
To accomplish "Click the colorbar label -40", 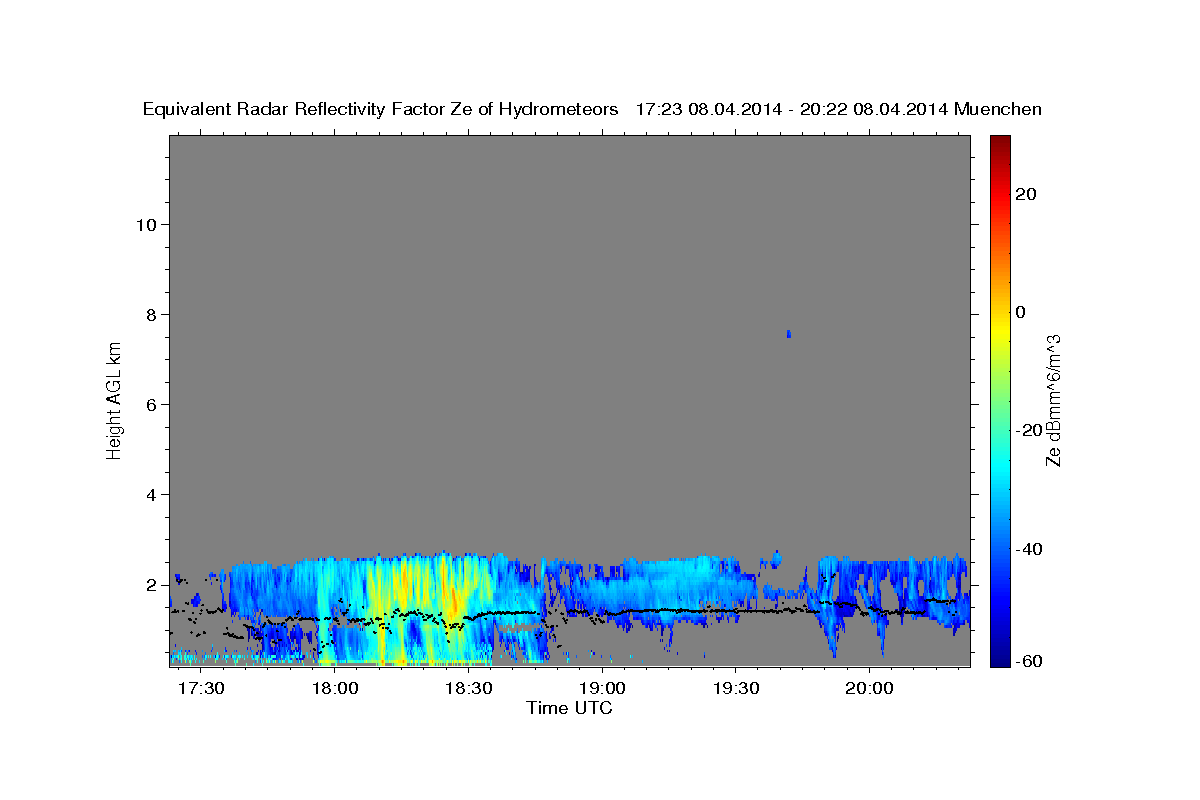I will tap(1028, 549).
